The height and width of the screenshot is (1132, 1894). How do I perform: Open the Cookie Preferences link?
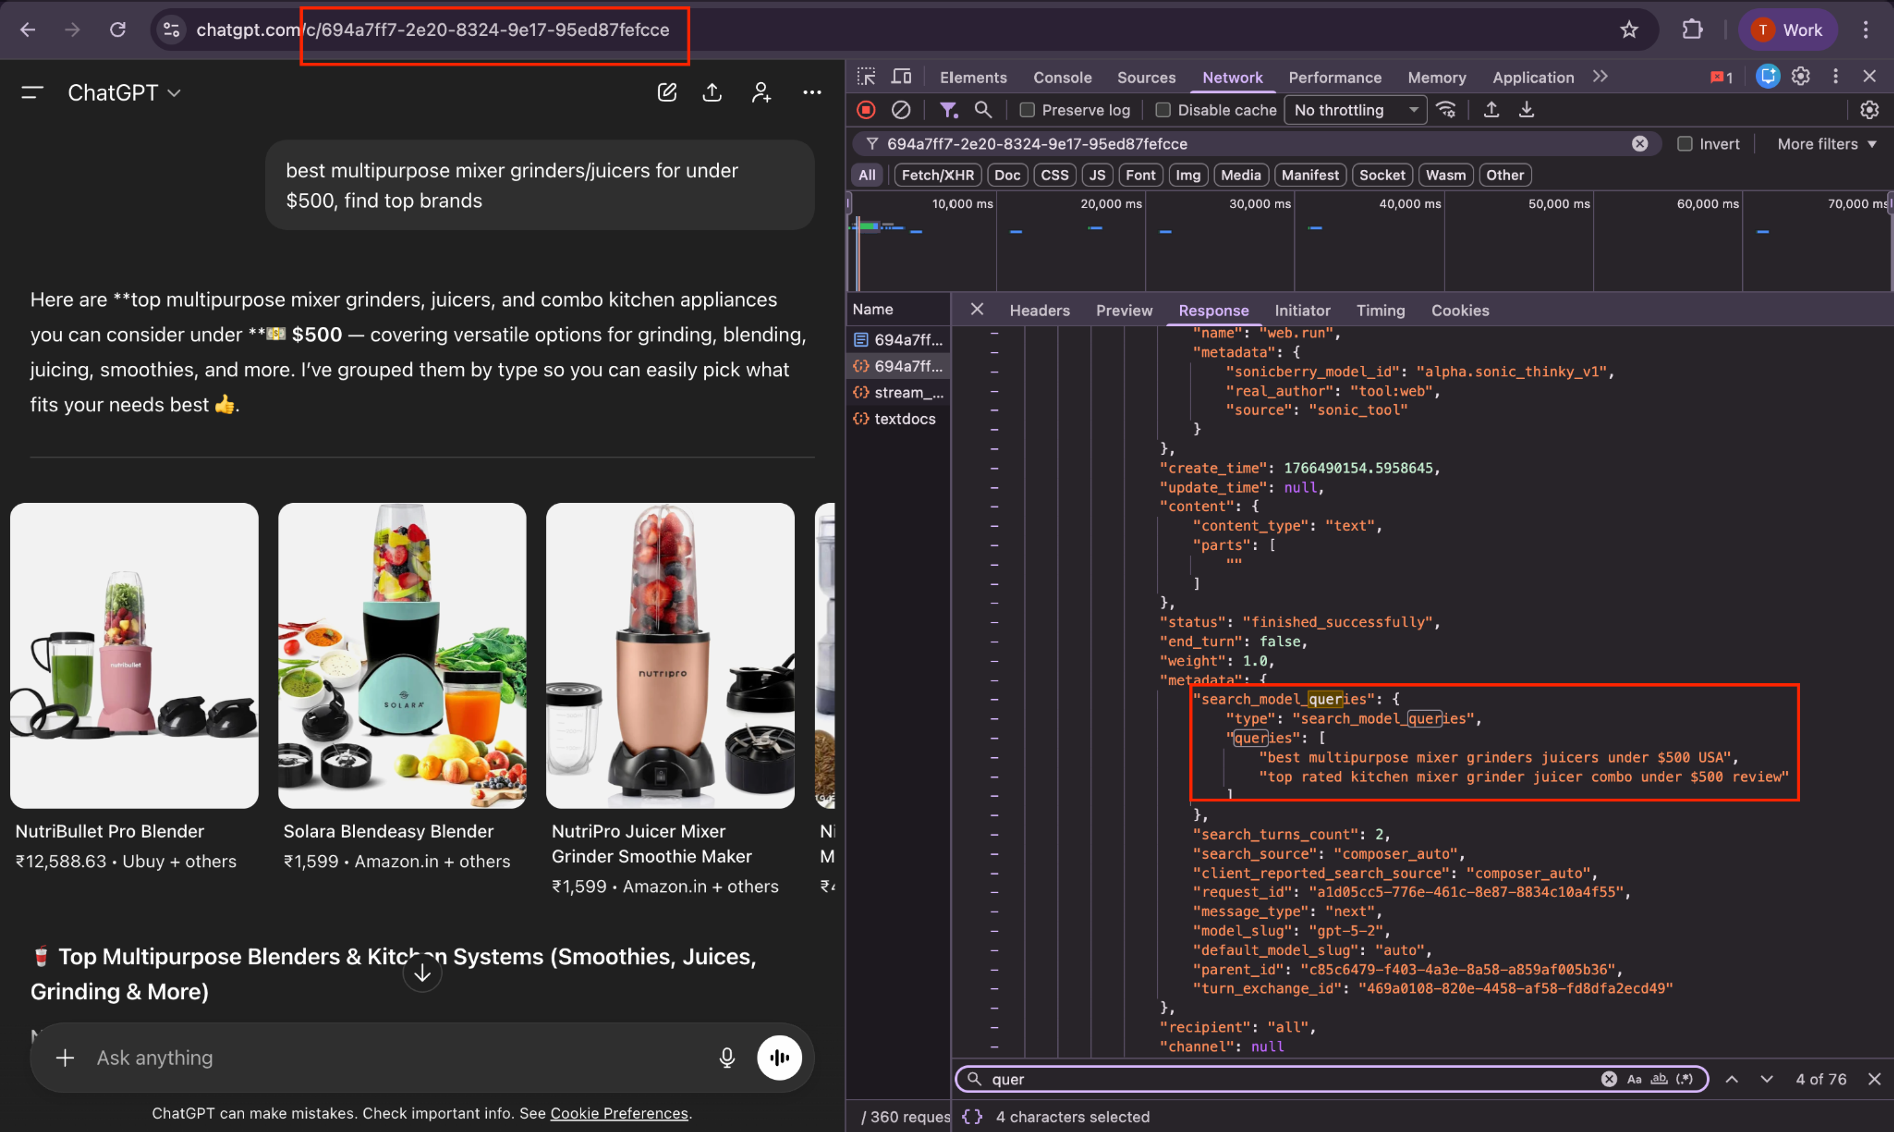619,1113
